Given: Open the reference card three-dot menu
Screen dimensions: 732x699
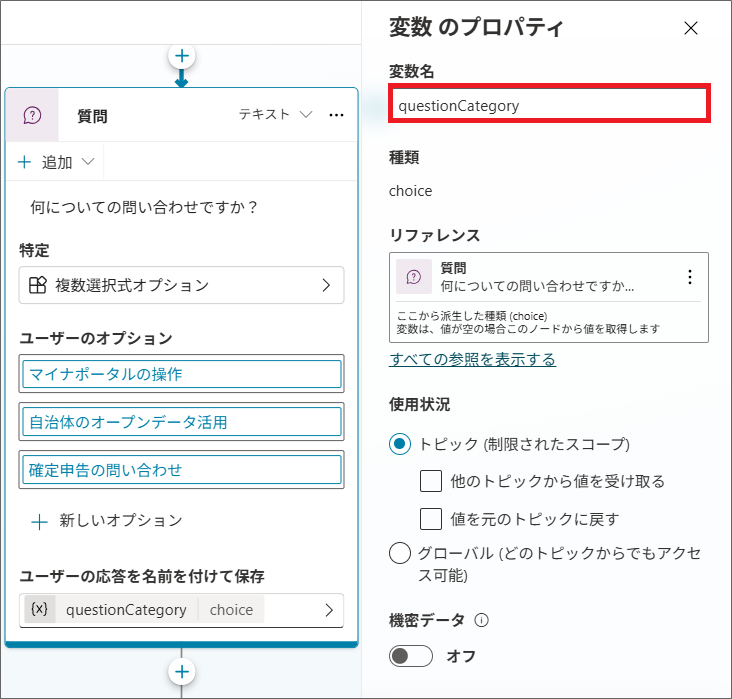Looking at the screenshot, I should click(689, 277).
